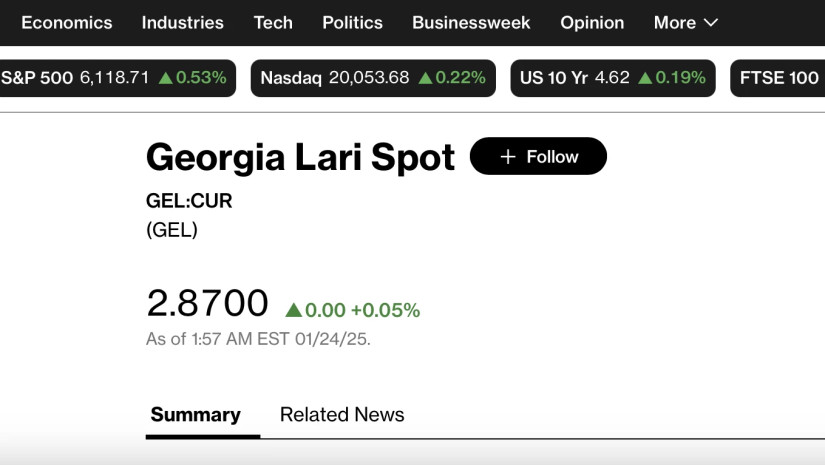Open the Industries section
The width and height of the screenshot is (825, 465).
[x=183, y=22]
